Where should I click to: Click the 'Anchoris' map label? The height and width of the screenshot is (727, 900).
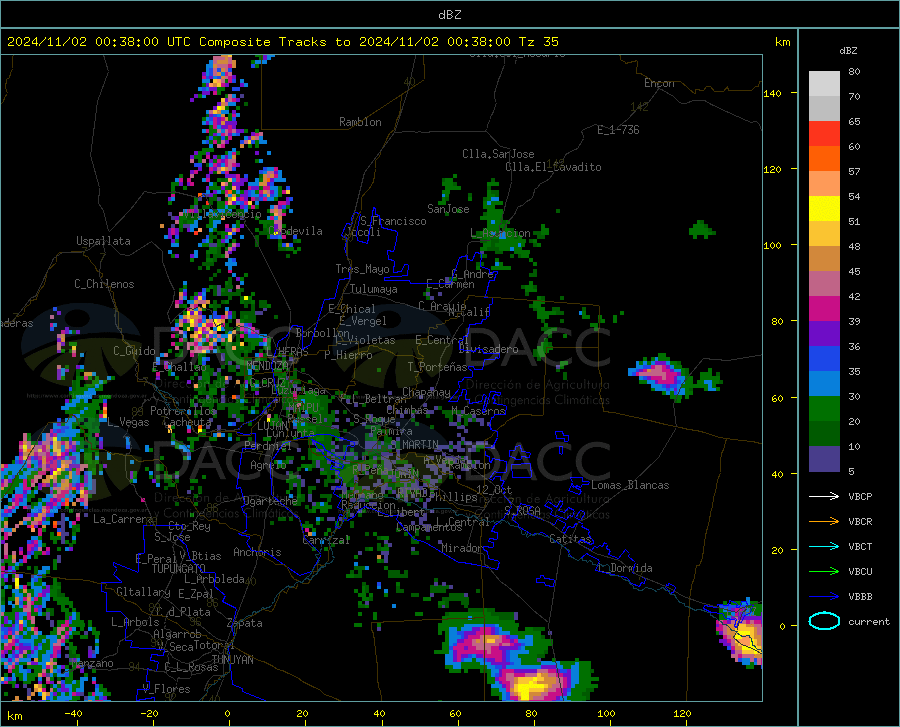pos(257,552)
